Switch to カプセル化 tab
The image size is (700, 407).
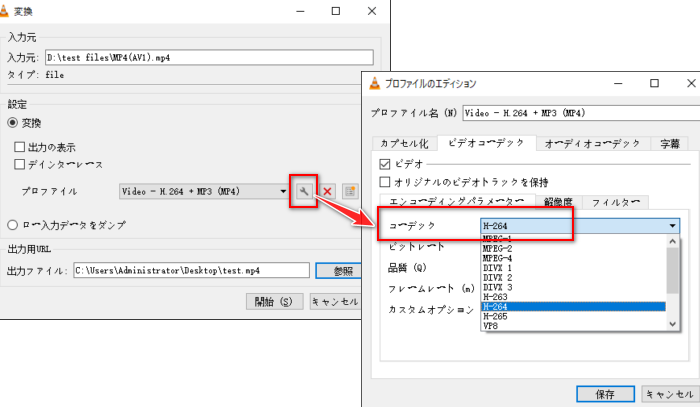coord(404,143)
